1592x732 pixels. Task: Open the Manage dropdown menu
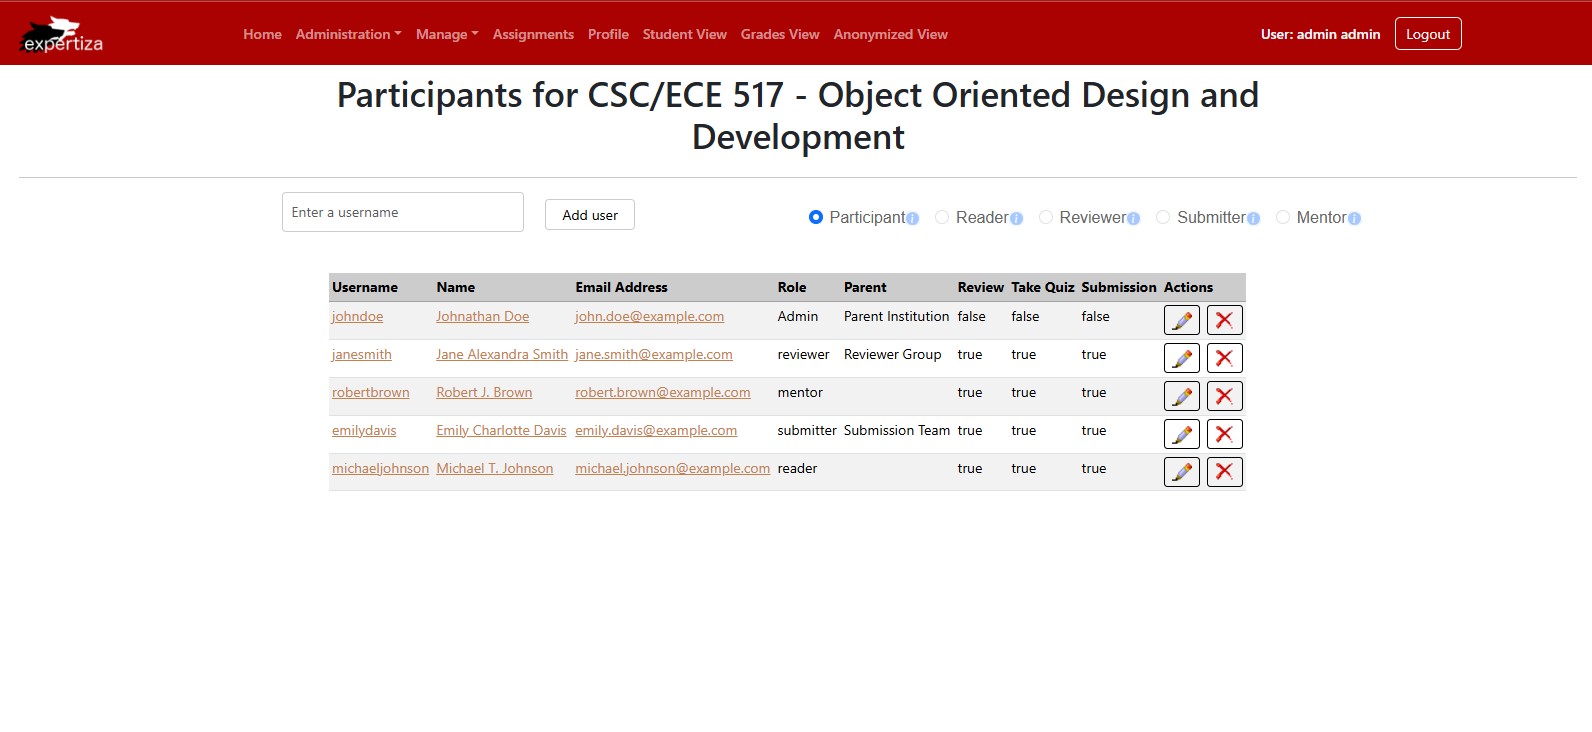(x=447, y=34)
